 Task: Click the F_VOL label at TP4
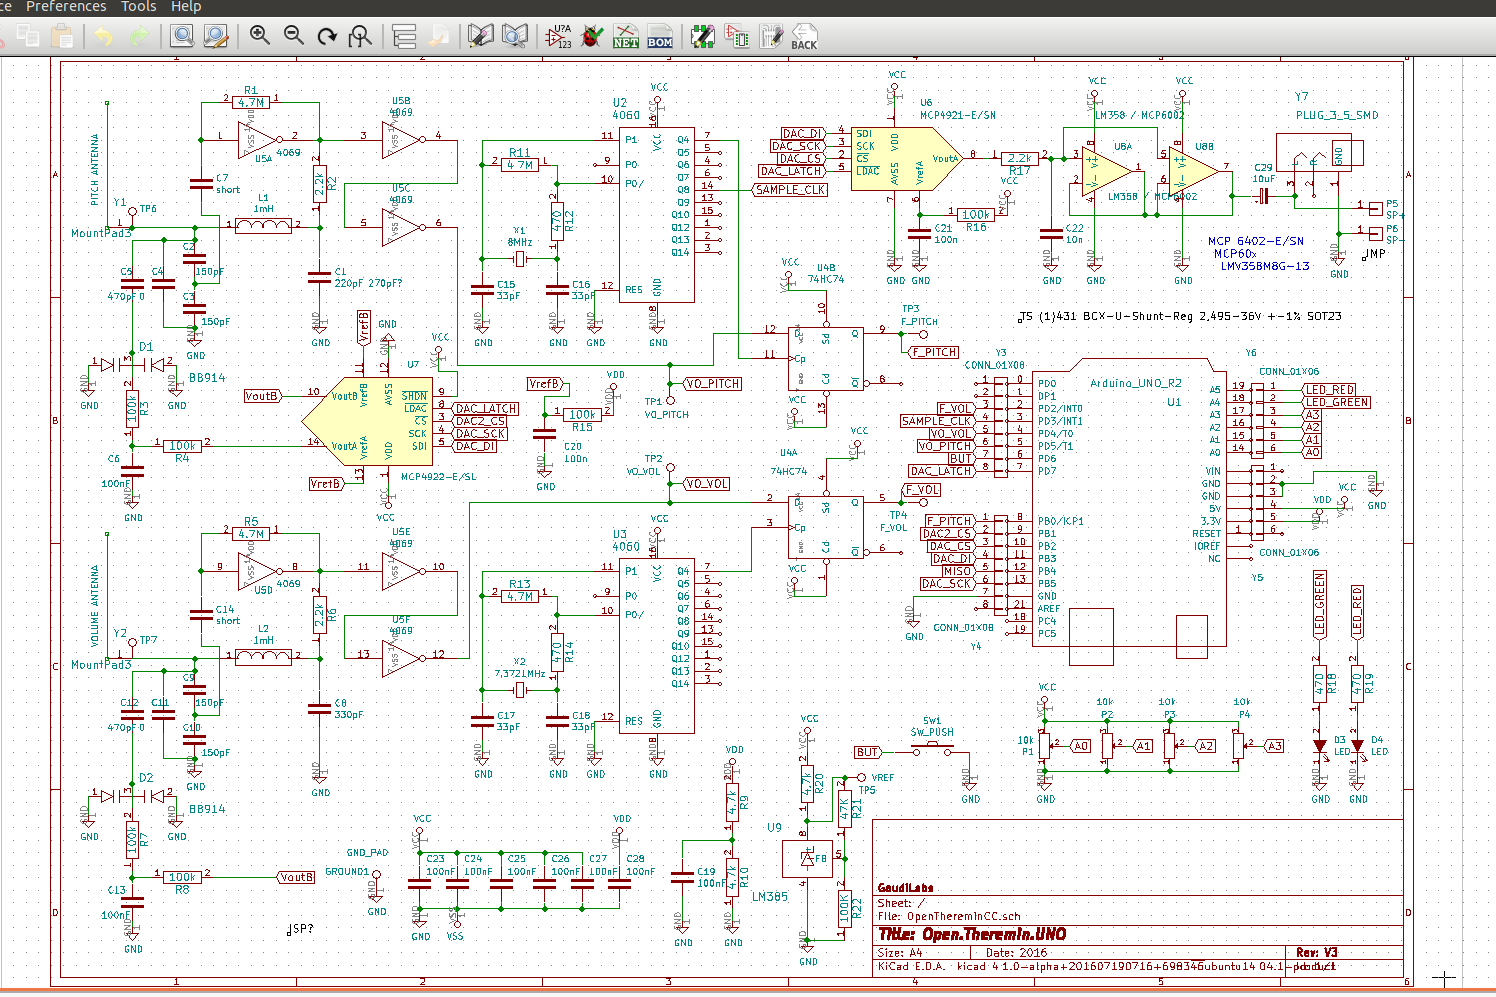[x=921, y=490]
